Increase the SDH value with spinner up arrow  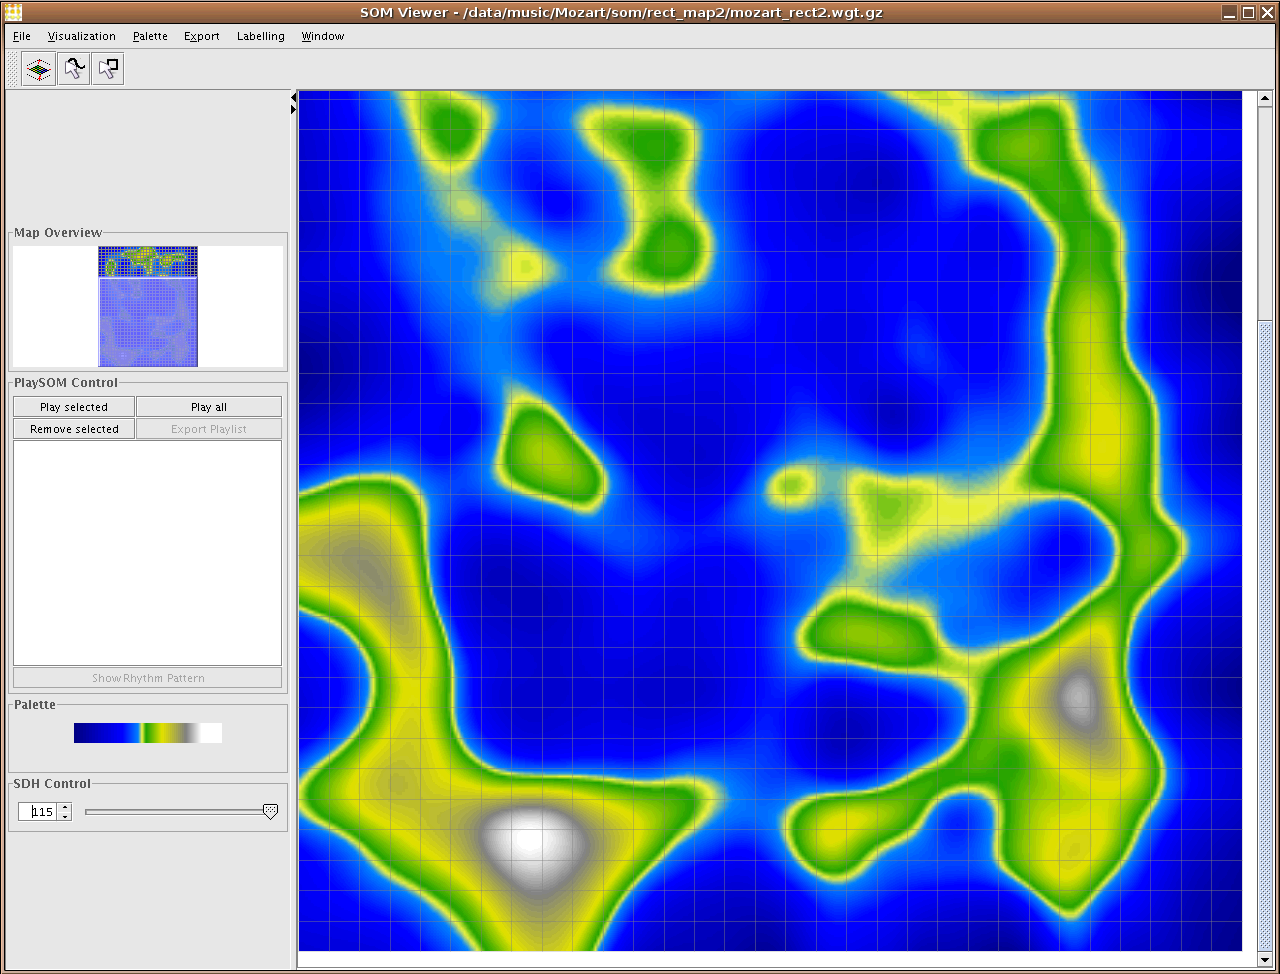click(65, 807)
